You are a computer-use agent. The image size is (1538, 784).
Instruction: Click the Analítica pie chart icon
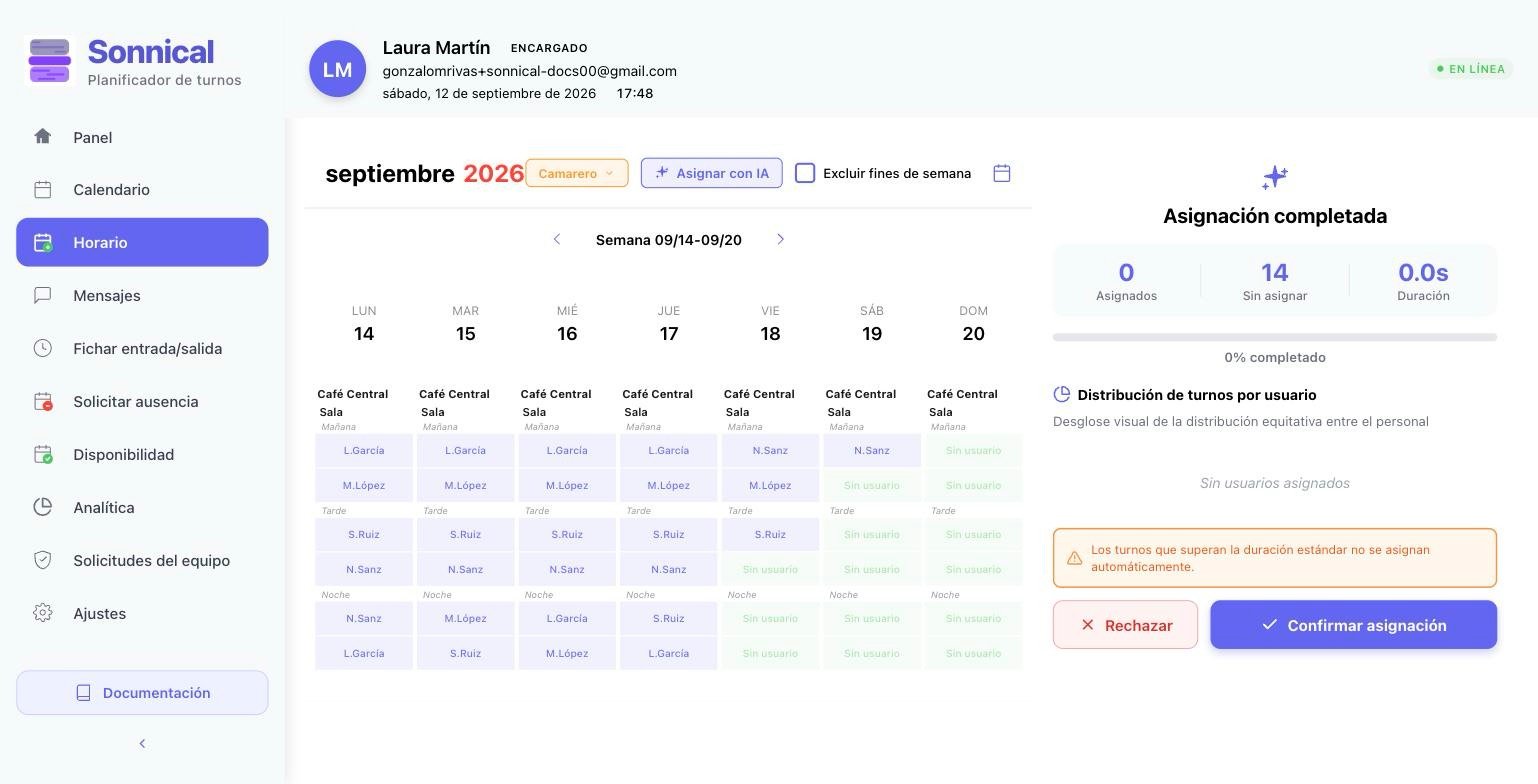pyautogui.click(x=42, y=507)
